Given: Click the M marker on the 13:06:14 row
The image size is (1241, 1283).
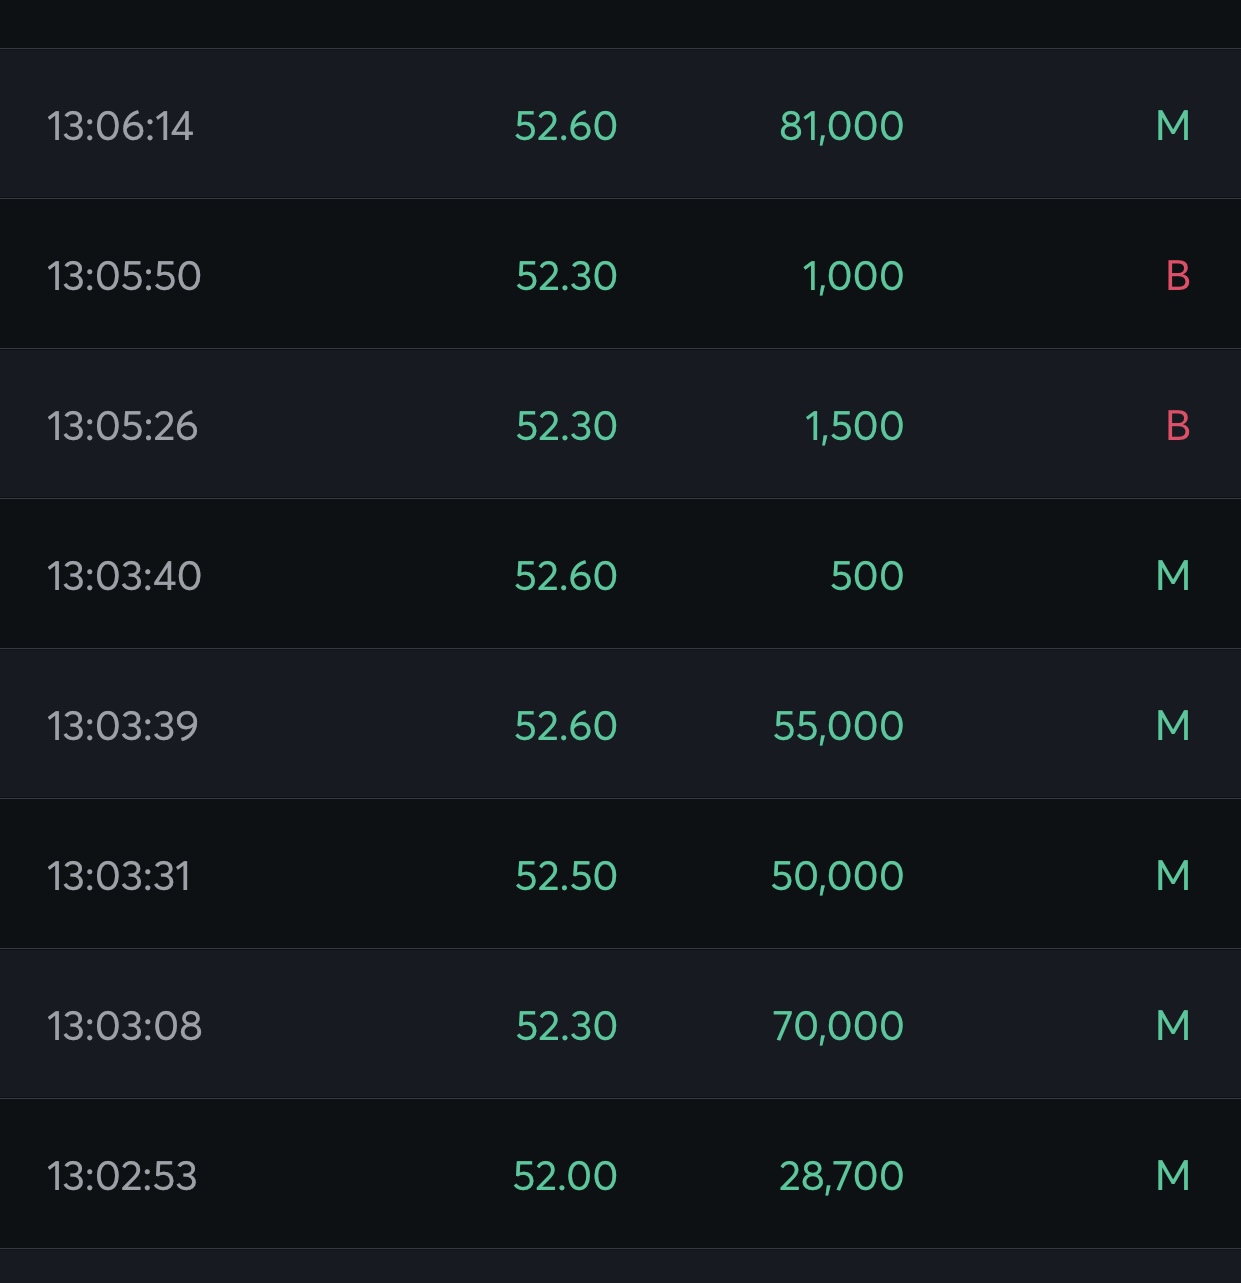Looking at the screenshot, I should click(1172, 126).
